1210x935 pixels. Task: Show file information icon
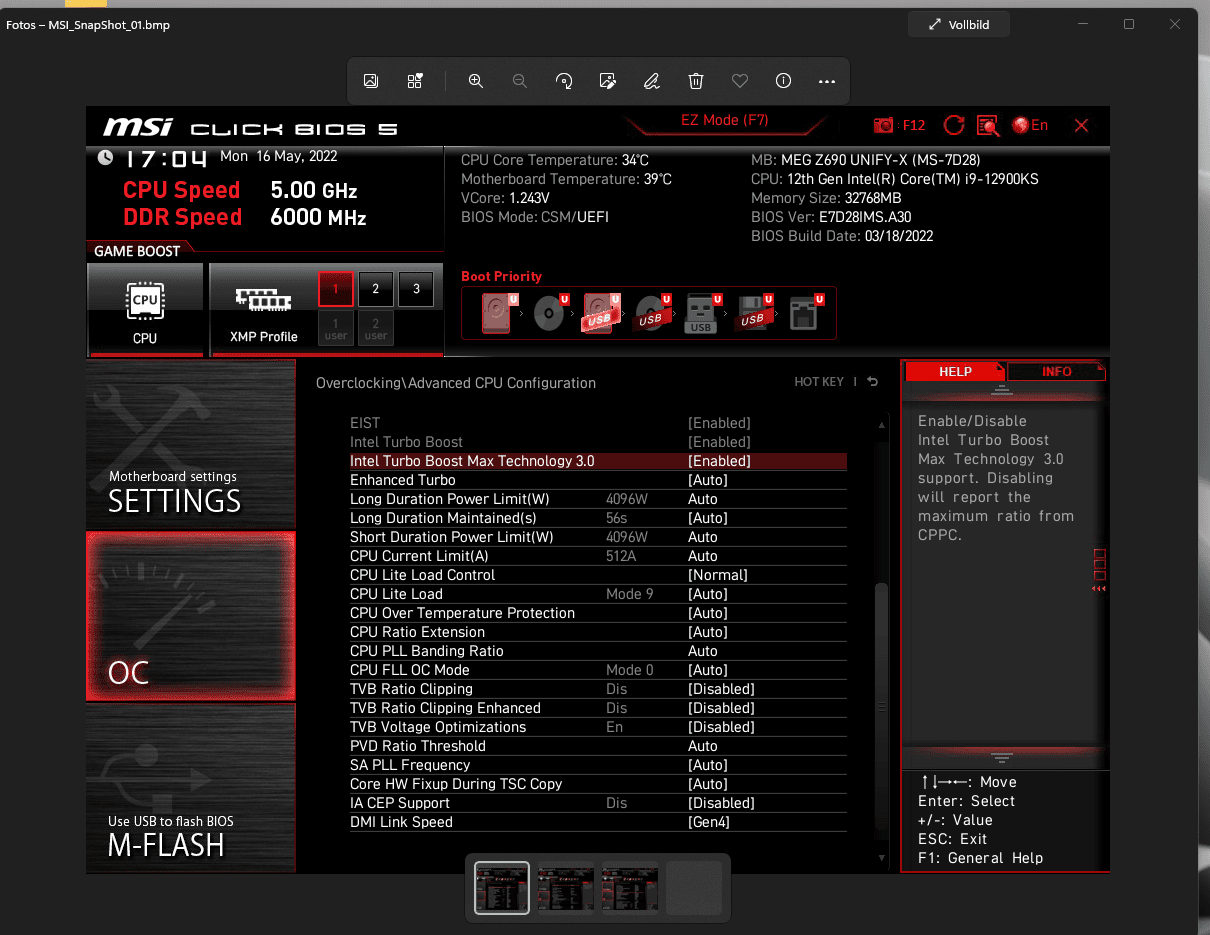783,81
